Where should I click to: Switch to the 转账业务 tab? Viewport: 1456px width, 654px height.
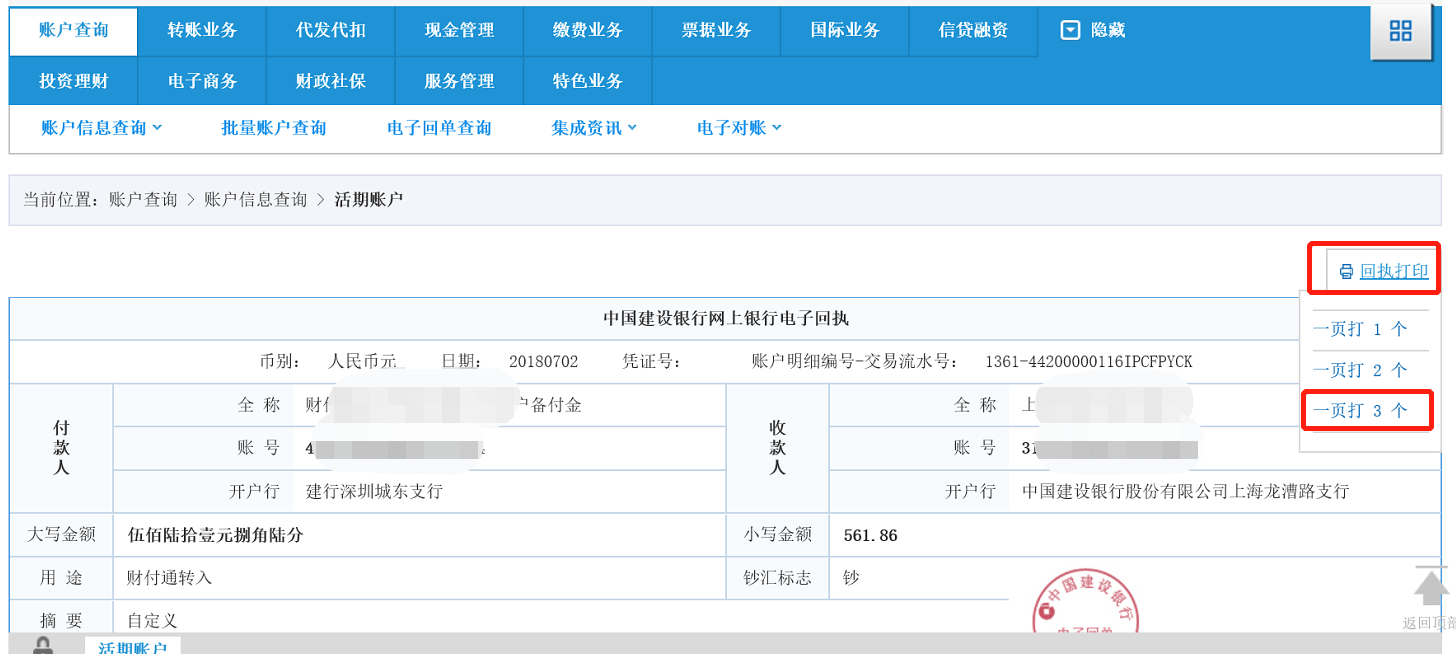(x=202, y=30)
